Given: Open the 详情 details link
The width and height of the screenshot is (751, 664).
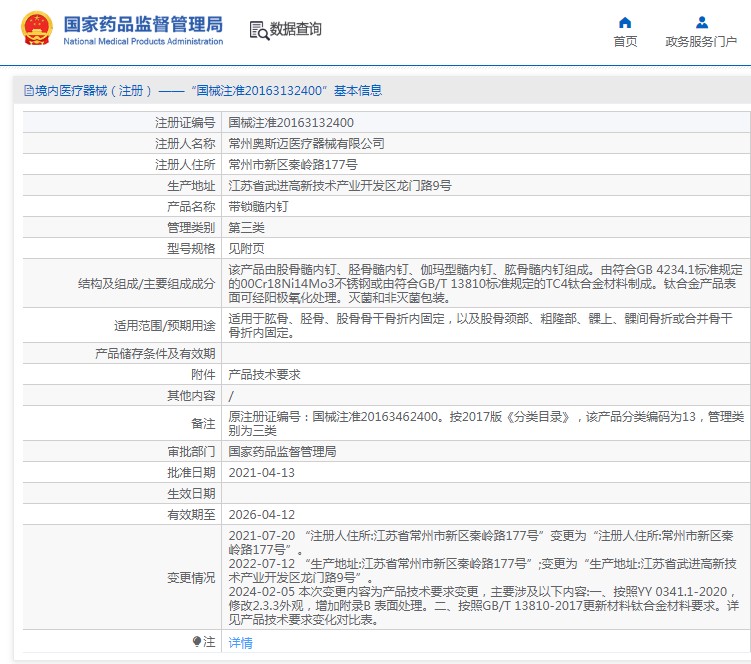Looking at the screenshot, I should pos(240,642).
